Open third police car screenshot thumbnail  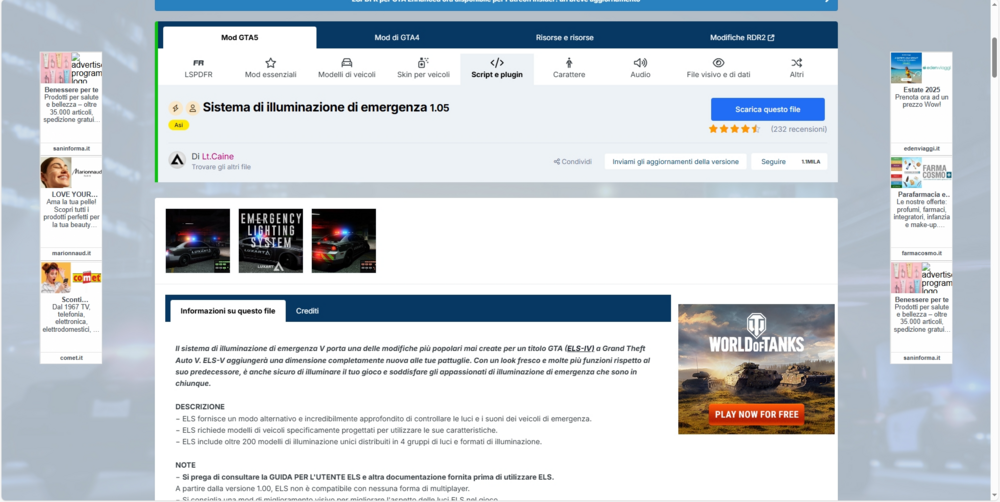pos(344,240)
